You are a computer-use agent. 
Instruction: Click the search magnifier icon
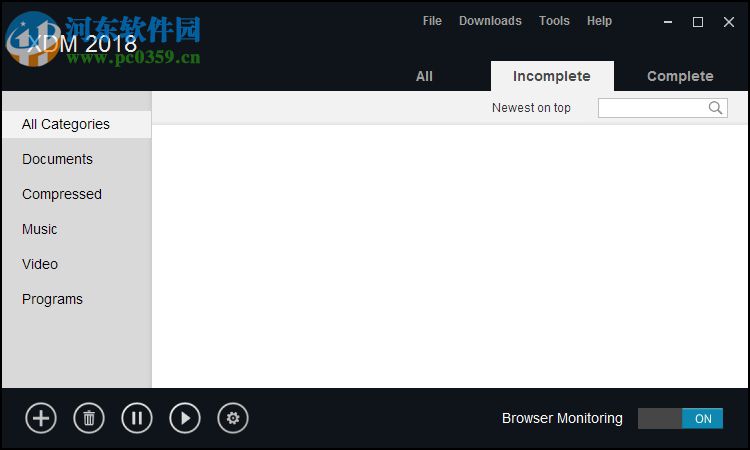pos(715,108)
